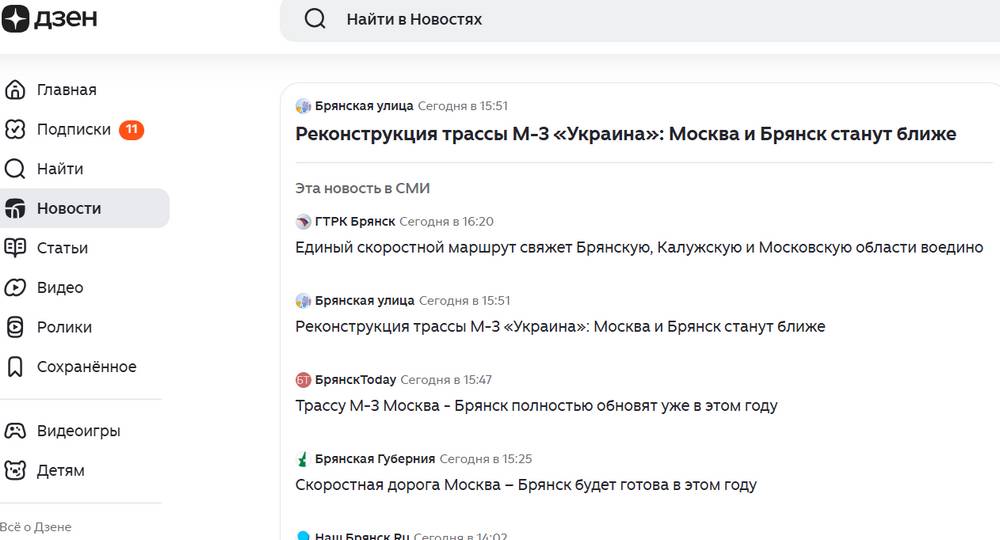This screenshot has height=540, width=1000.
Task: Click the ГТРК Брянск source name
Action: point(355,222)
